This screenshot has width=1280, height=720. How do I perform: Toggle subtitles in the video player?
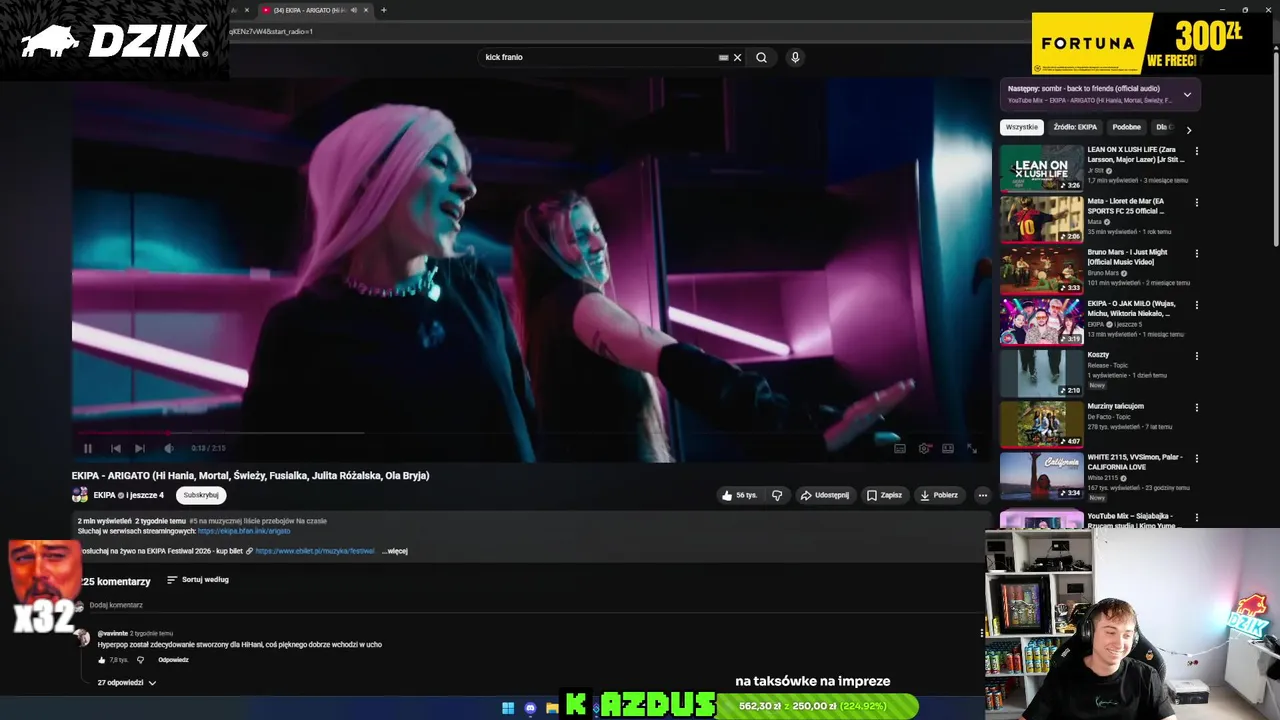[x=900, y=449]
